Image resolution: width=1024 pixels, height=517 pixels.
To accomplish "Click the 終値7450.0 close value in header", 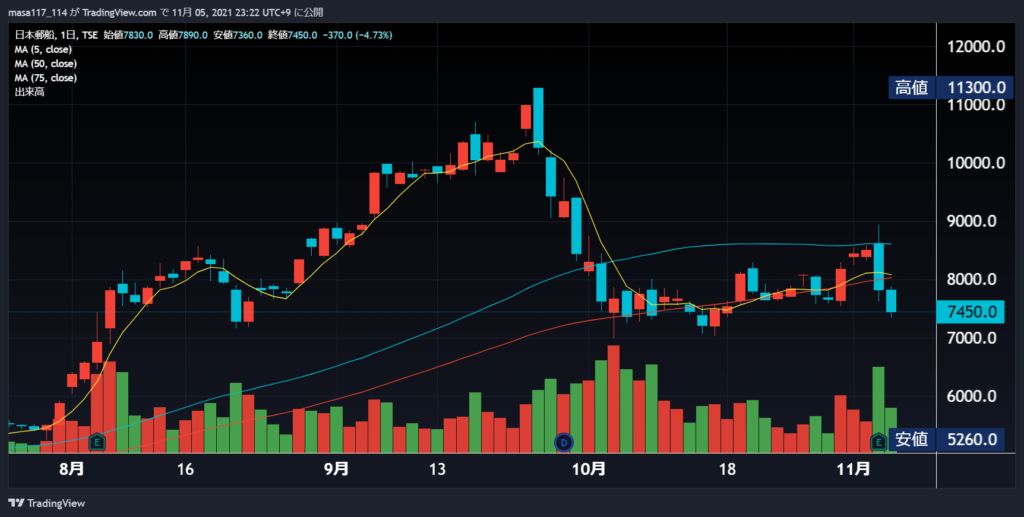I will 292,35.
